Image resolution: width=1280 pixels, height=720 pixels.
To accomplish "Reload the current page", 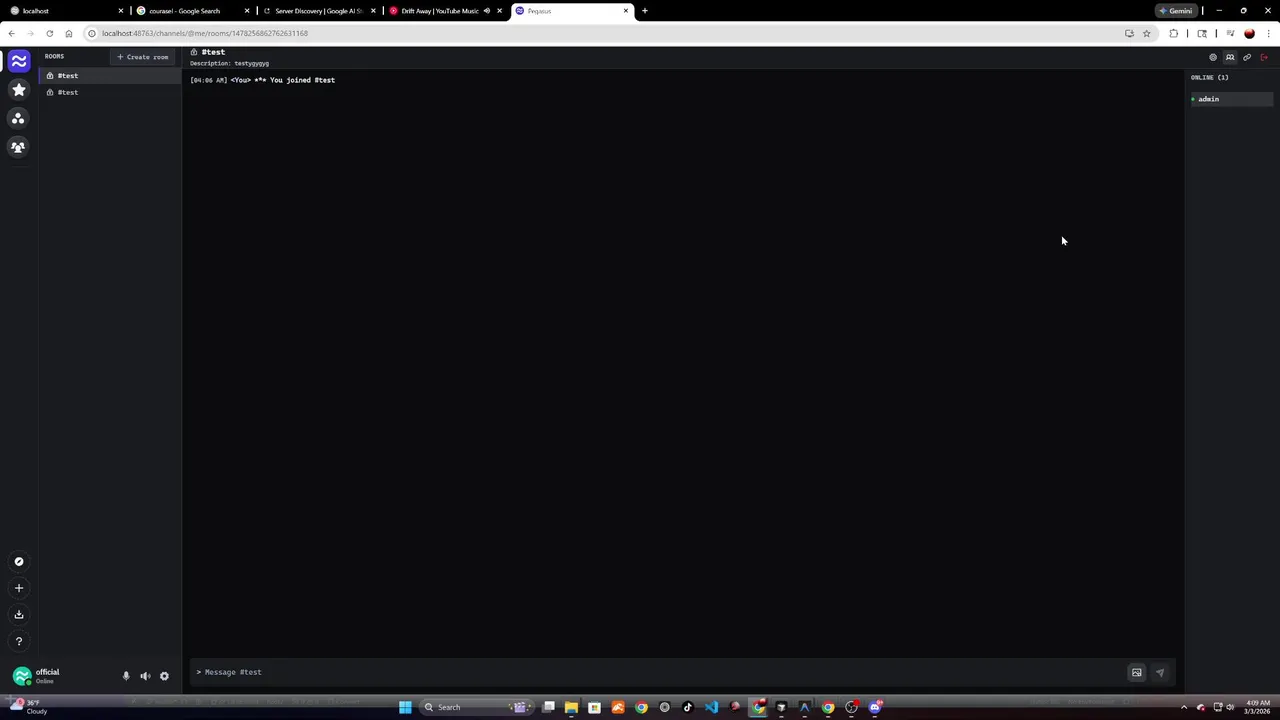I will tap(49, 33).
